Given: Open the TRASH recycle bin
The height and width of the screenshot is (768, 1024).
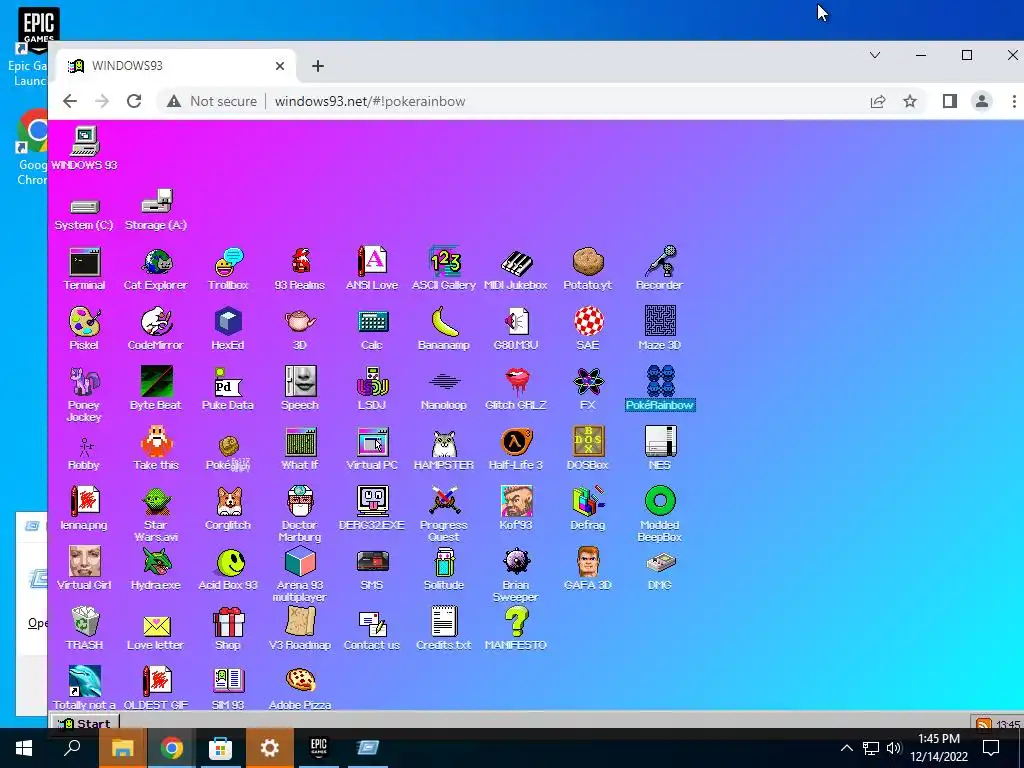Looking at the screenshot, I should tap(84, 622).
